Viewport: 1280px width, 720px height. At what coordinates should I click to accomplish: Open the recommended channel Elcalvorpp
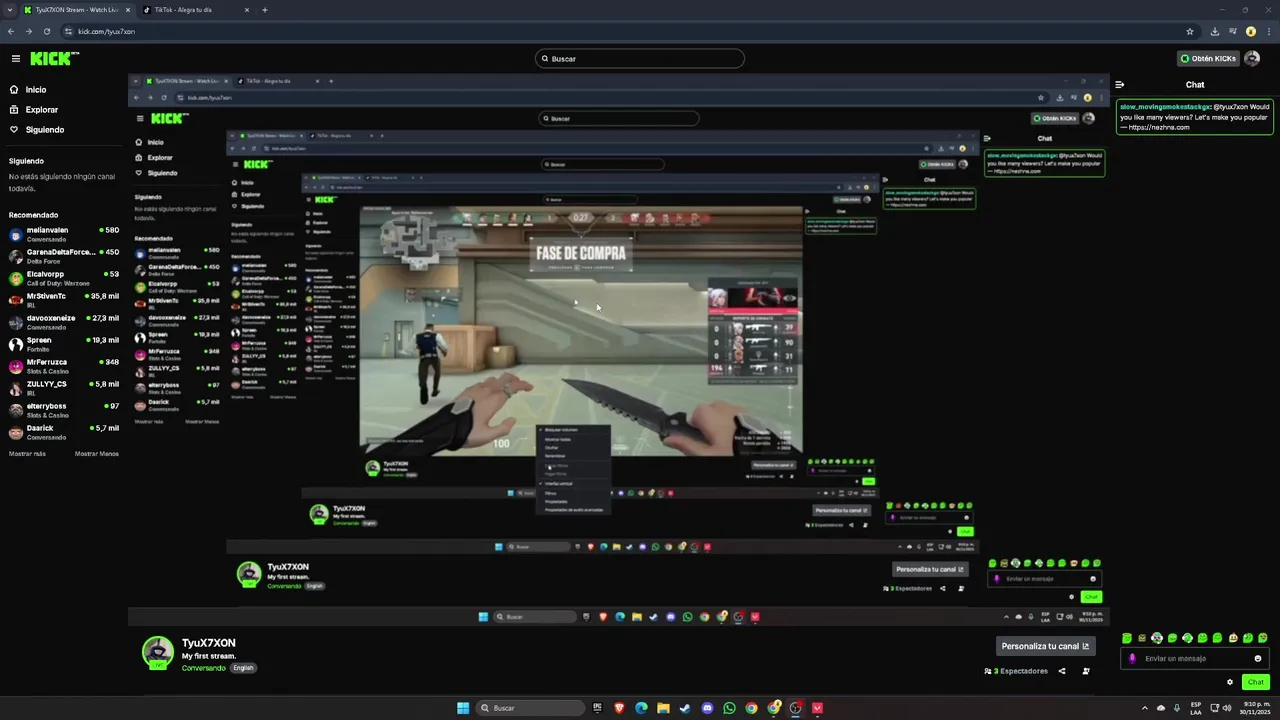coord(64,278)
